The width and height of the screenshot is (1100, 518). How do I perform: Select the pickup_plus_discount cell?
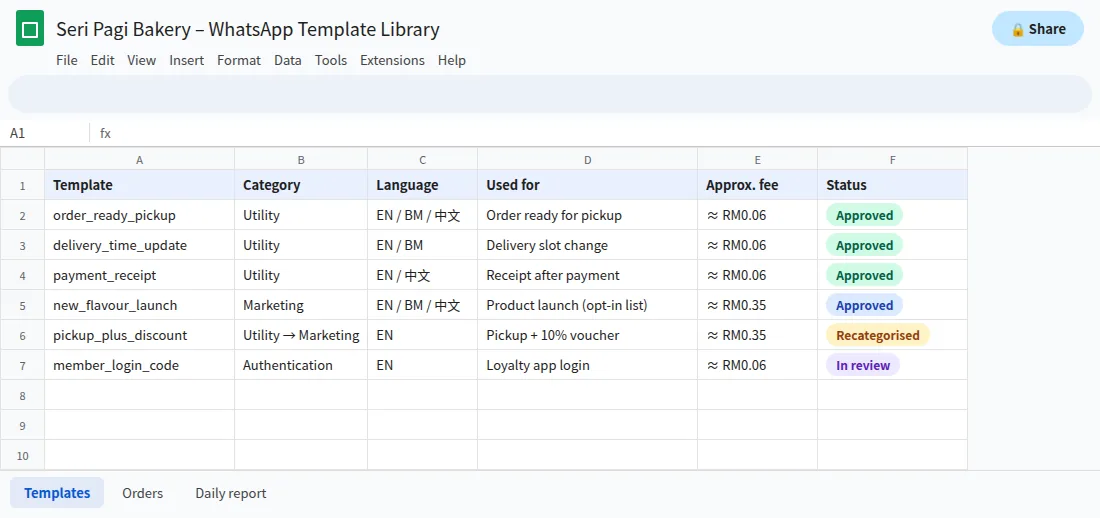[x=140, y=336]
